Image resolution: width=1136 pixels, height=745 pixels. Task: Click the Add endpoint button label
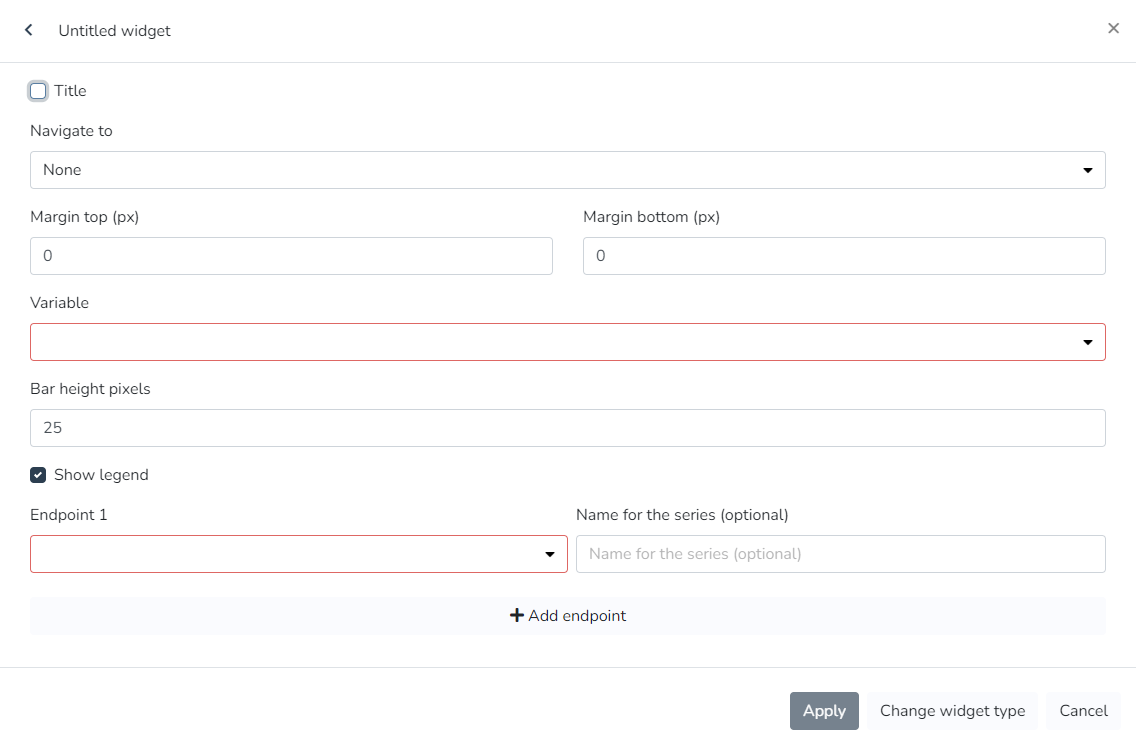[x=577, y=616]
